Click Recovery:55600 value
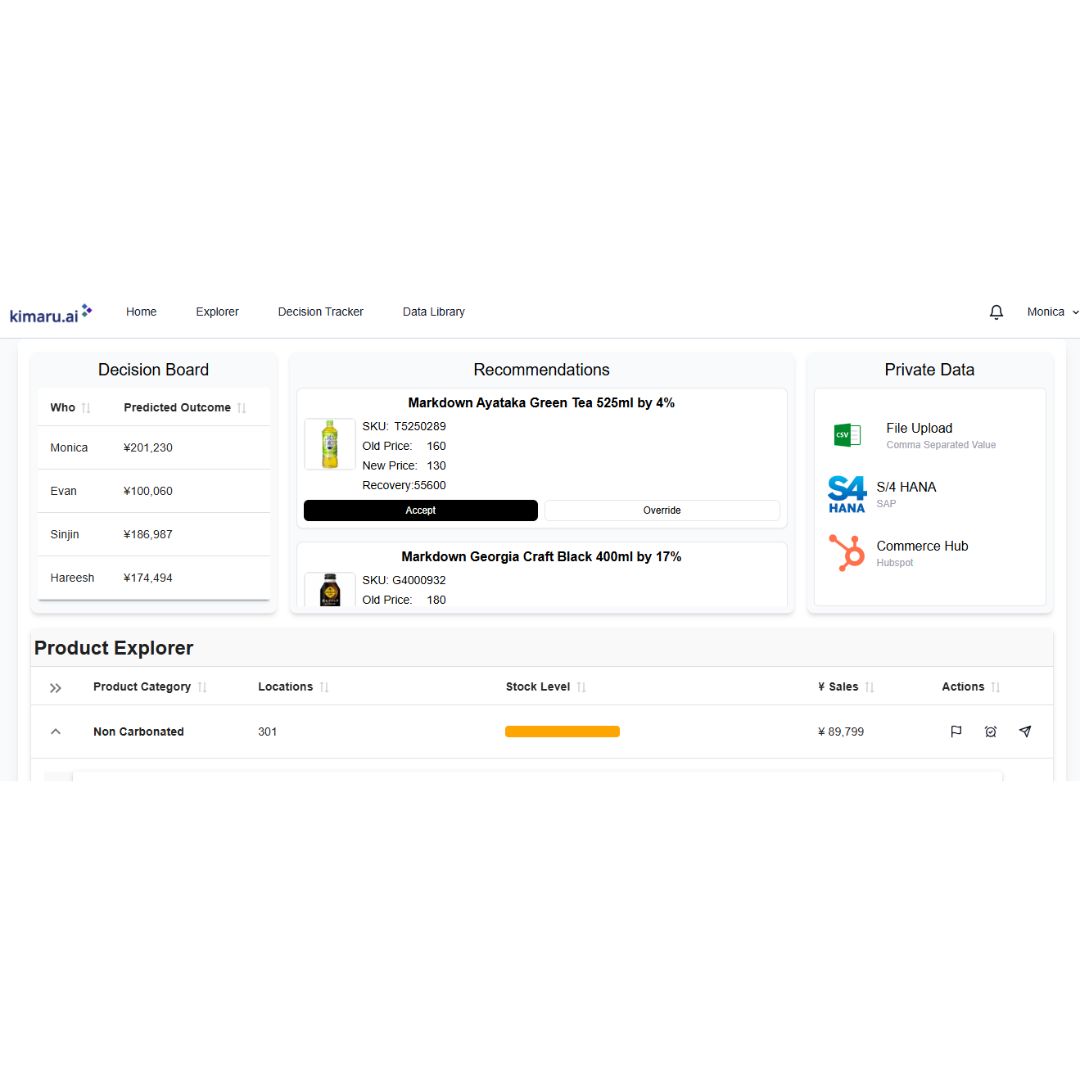This screenshot has width=1080, height=1080. coord(404,486)
